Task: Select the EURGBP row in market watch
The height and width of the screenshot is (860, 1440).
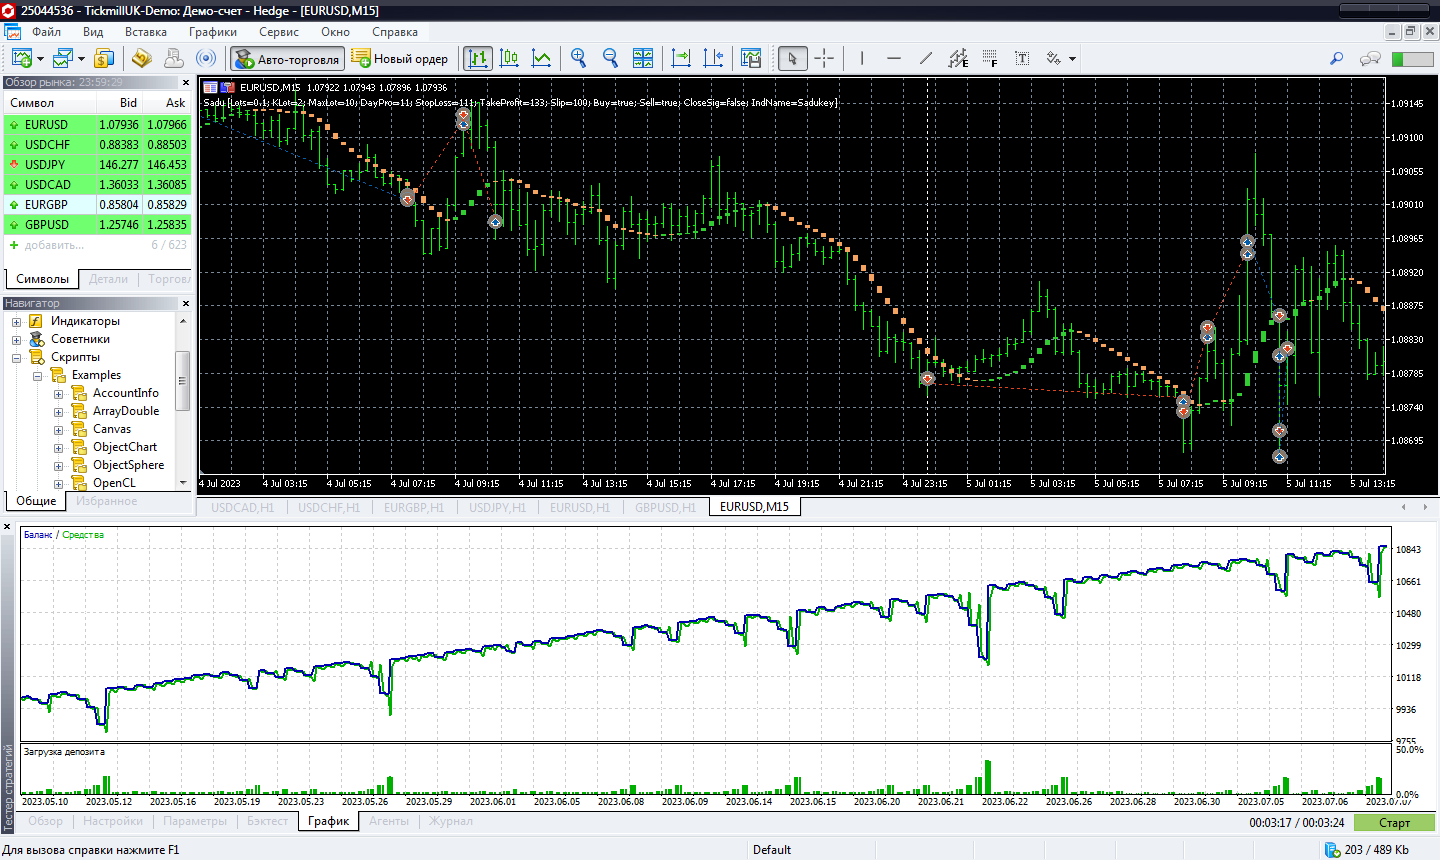Action: pos(47,205)
